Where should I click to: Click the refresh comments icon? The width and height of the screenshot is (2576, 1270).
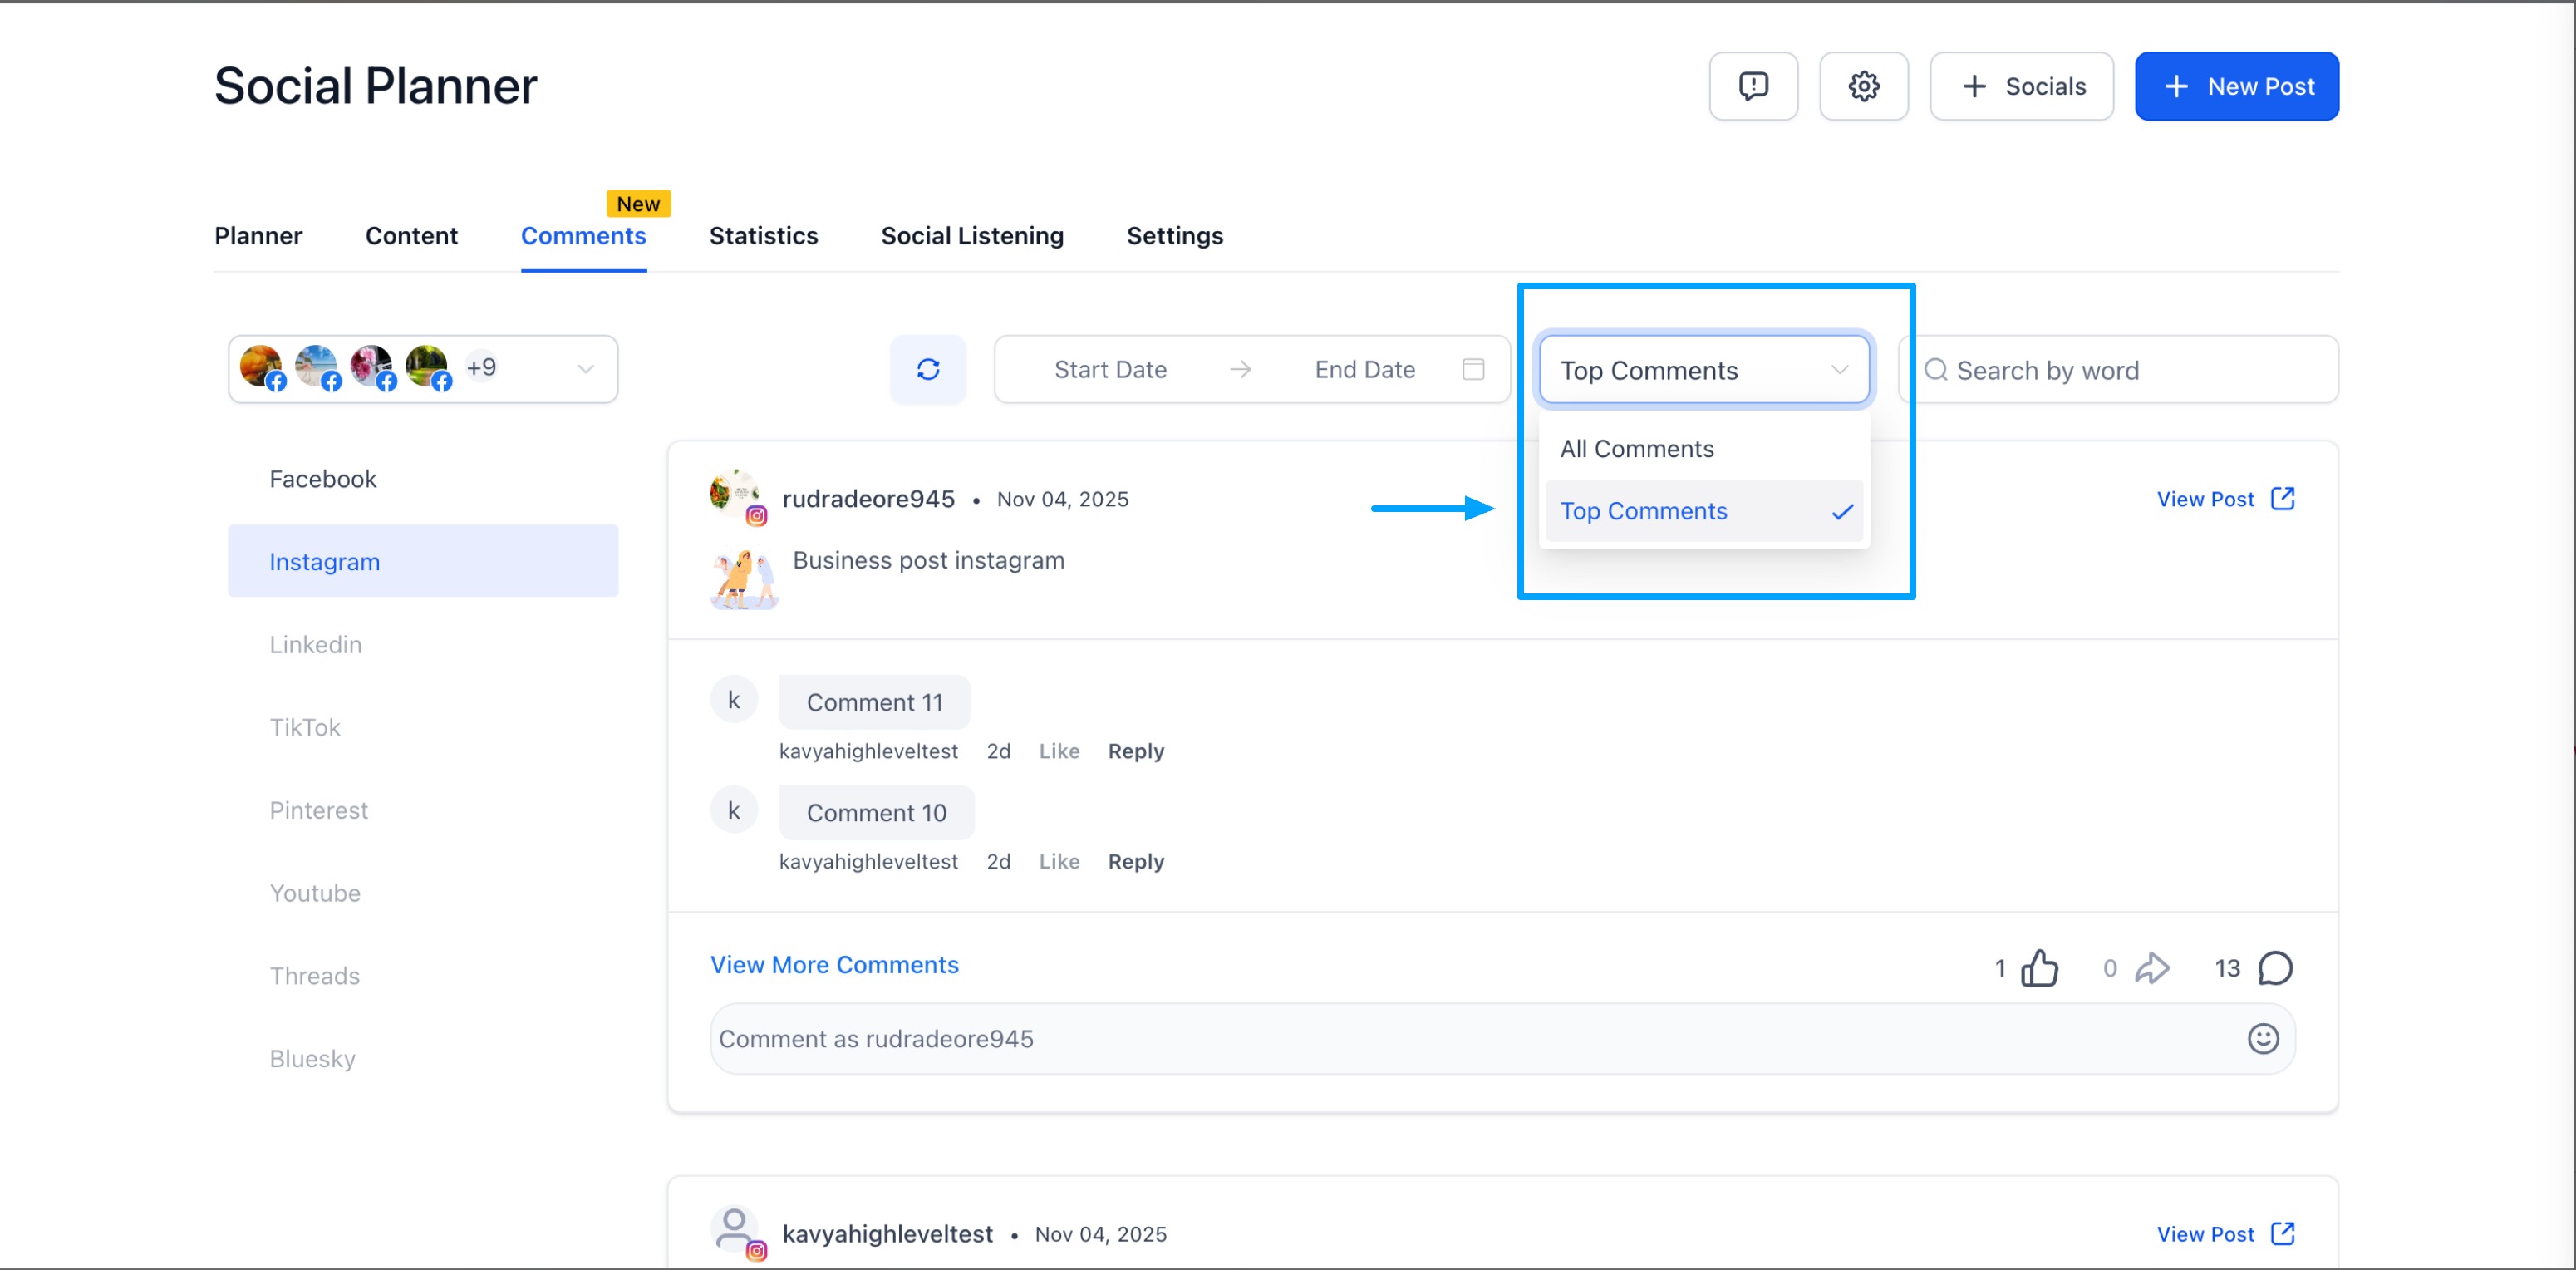tap(927, 369)
